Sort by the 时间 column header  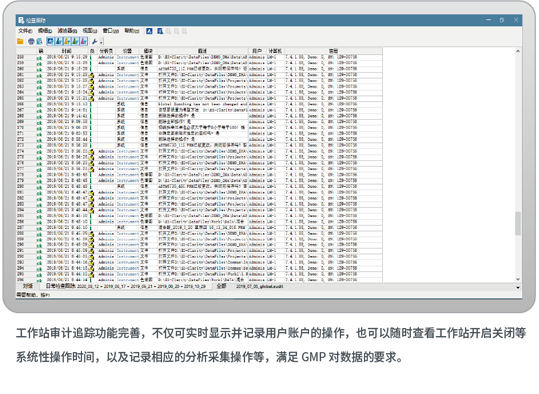pyautogui.click(x=67, y=51)
